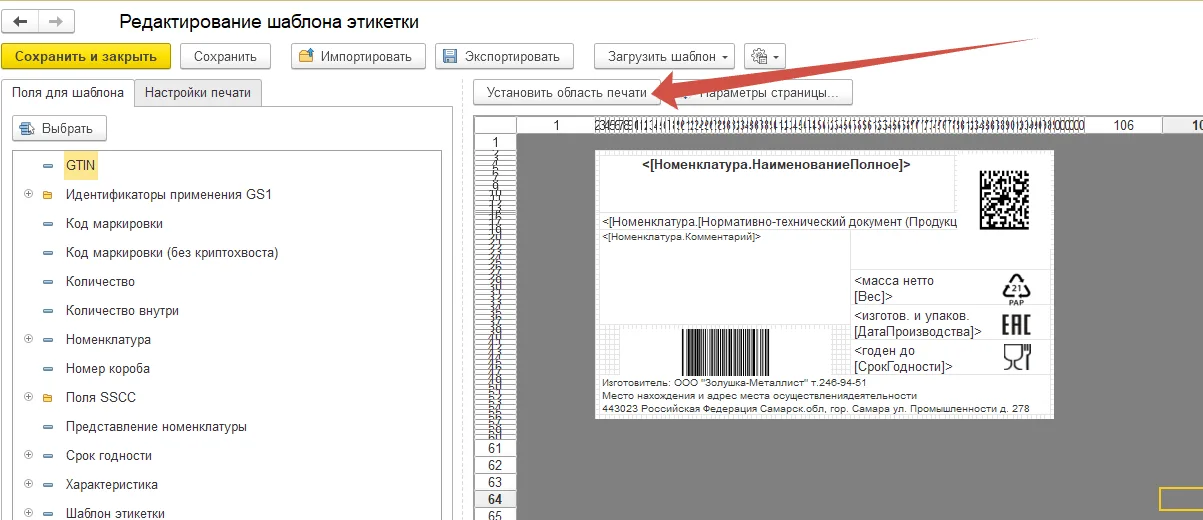Click Установить область печати button
Image resolution: width=1203 pixels, height=520 pixels.
click(x=567, y=93)
